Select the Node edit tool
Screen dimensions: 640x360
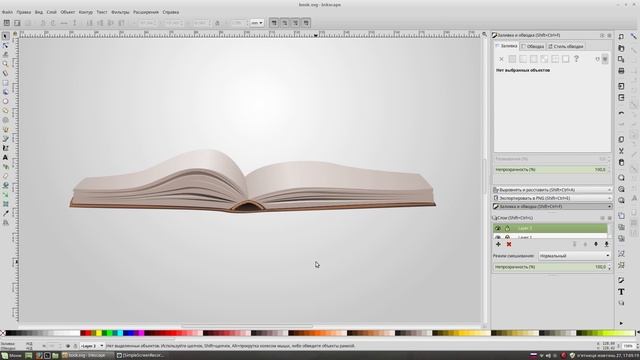5,46
